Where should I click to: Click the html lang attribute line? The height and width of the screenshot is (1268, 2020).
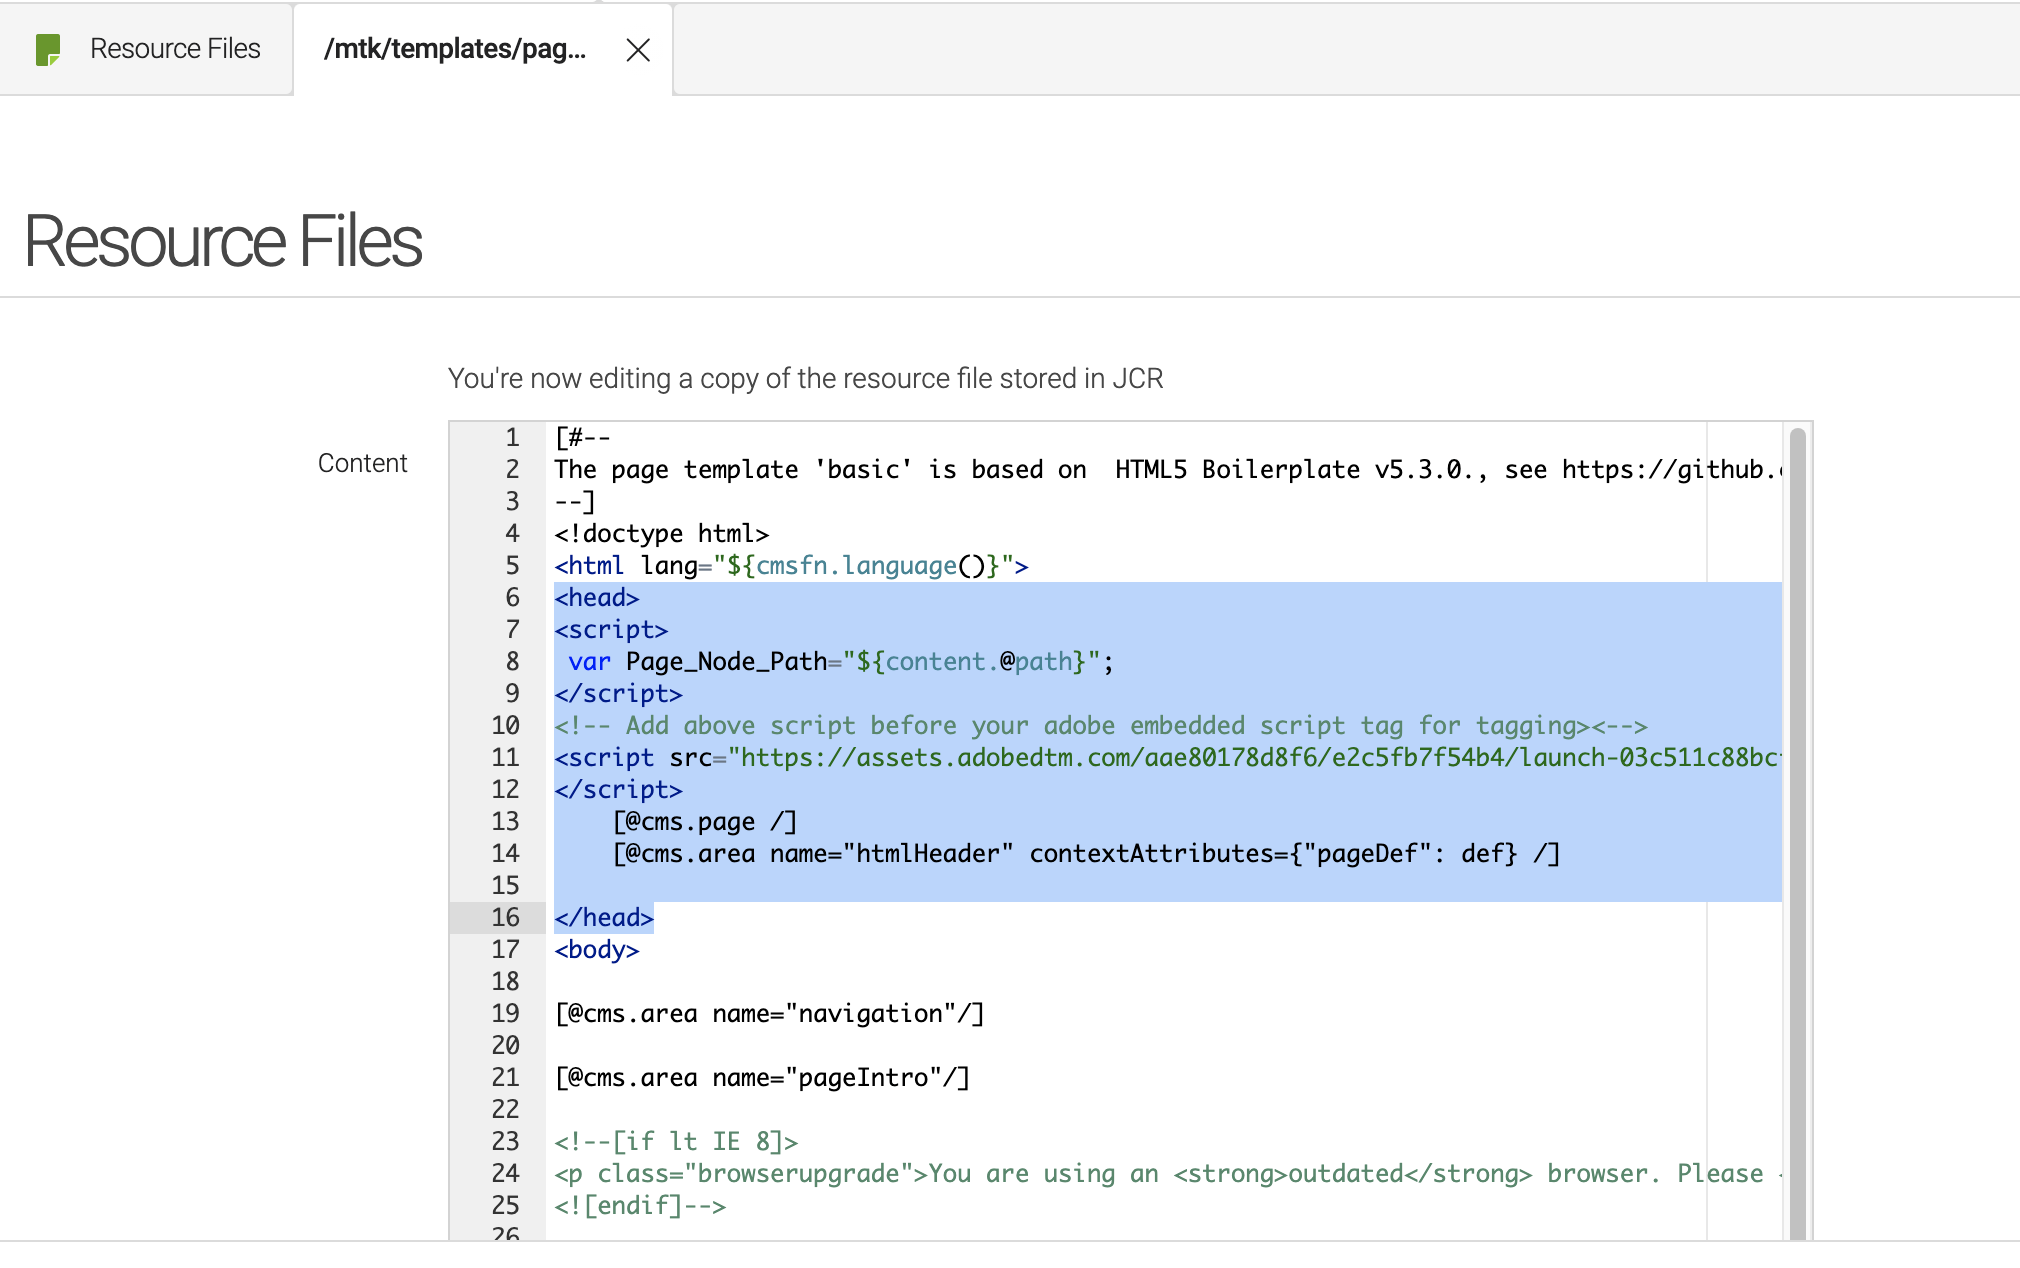click(x=792, y=565)
